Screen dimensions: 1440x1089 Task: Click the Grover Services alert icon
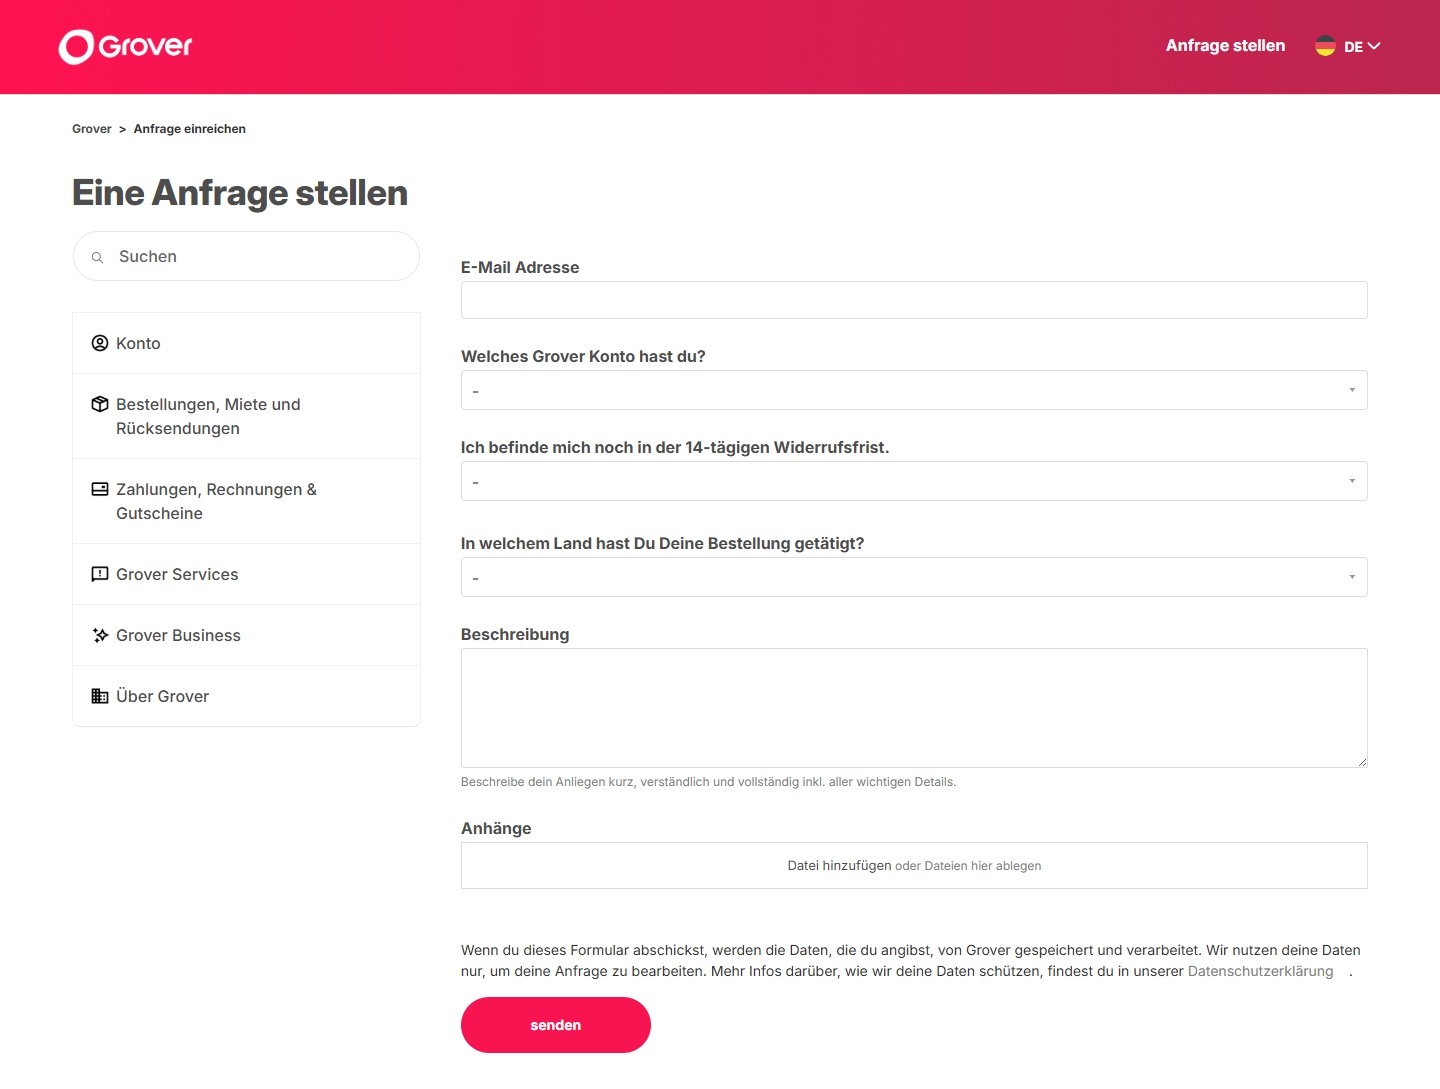pyautogui.click(x=100, y=574)
